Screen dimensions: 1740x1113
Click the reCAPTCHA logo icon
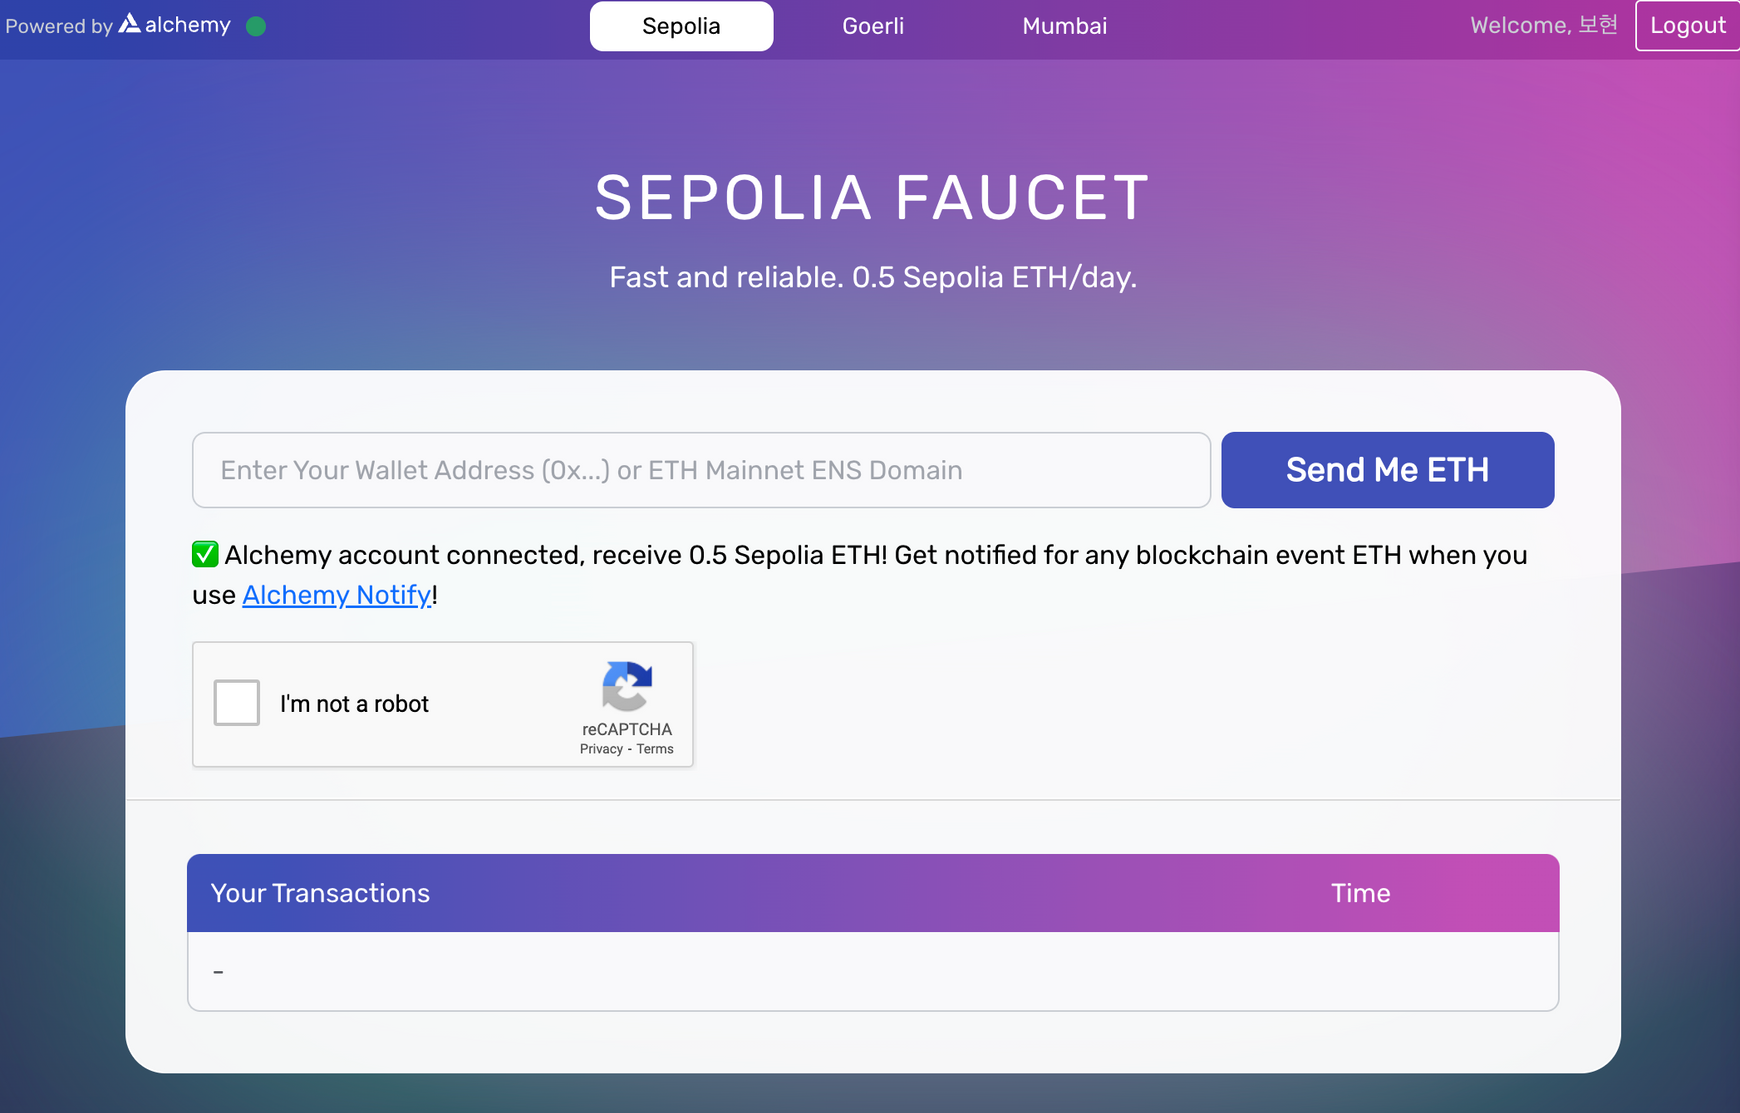click(627, 686)
